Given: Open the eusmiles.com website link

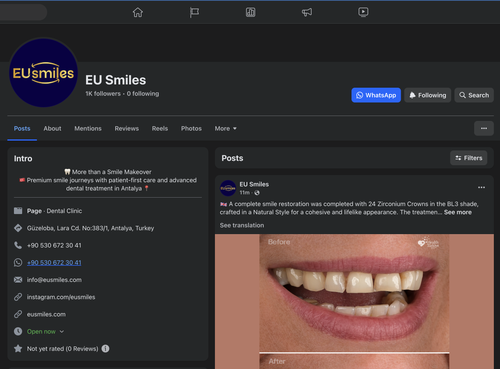Looking at the screenshot, I should 46,314.
